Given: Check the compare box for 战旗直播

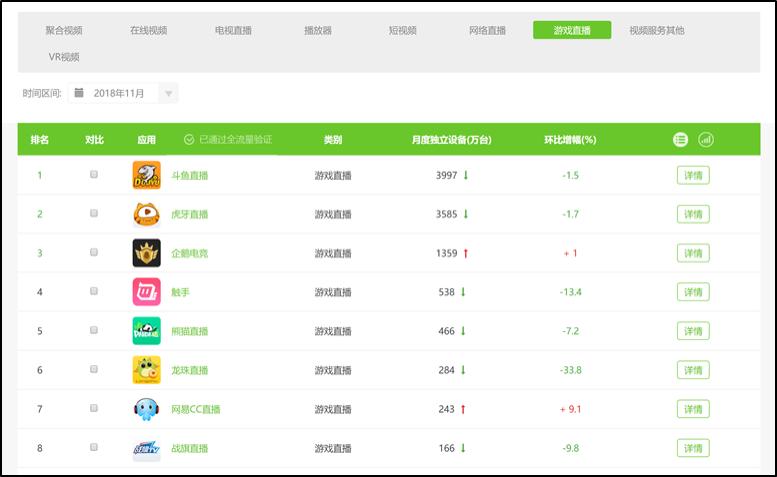Looking at the screenshot, I should click(94, 447).
